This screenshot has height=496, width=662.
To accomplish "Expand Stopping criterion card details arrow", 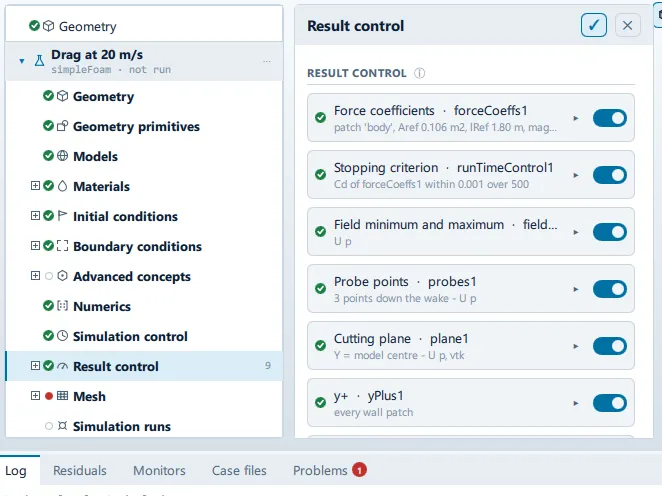I will click(x=575, y=175).
